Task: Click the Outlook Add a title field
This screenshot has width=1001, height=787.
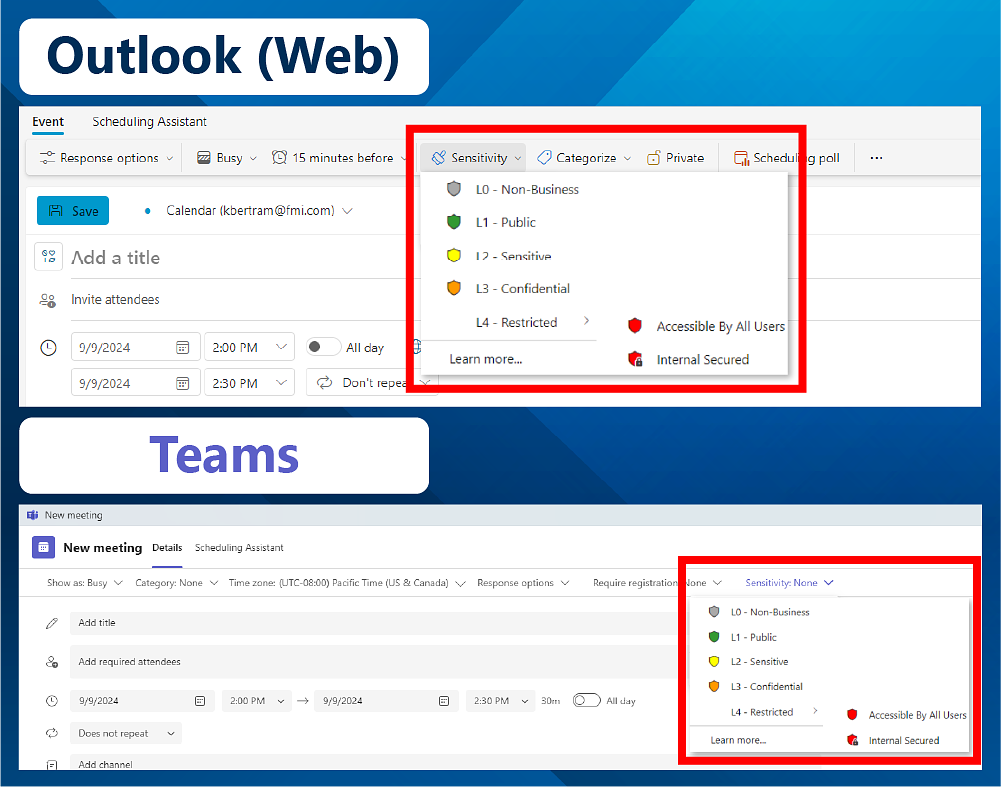Action: [x=239, y=257]
